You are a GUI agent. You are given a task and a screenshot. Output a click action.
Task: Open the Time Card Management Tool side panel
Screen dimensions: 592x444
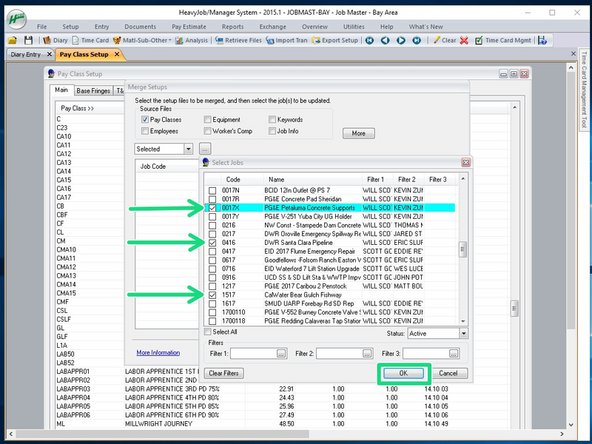[x=584, y=89]
